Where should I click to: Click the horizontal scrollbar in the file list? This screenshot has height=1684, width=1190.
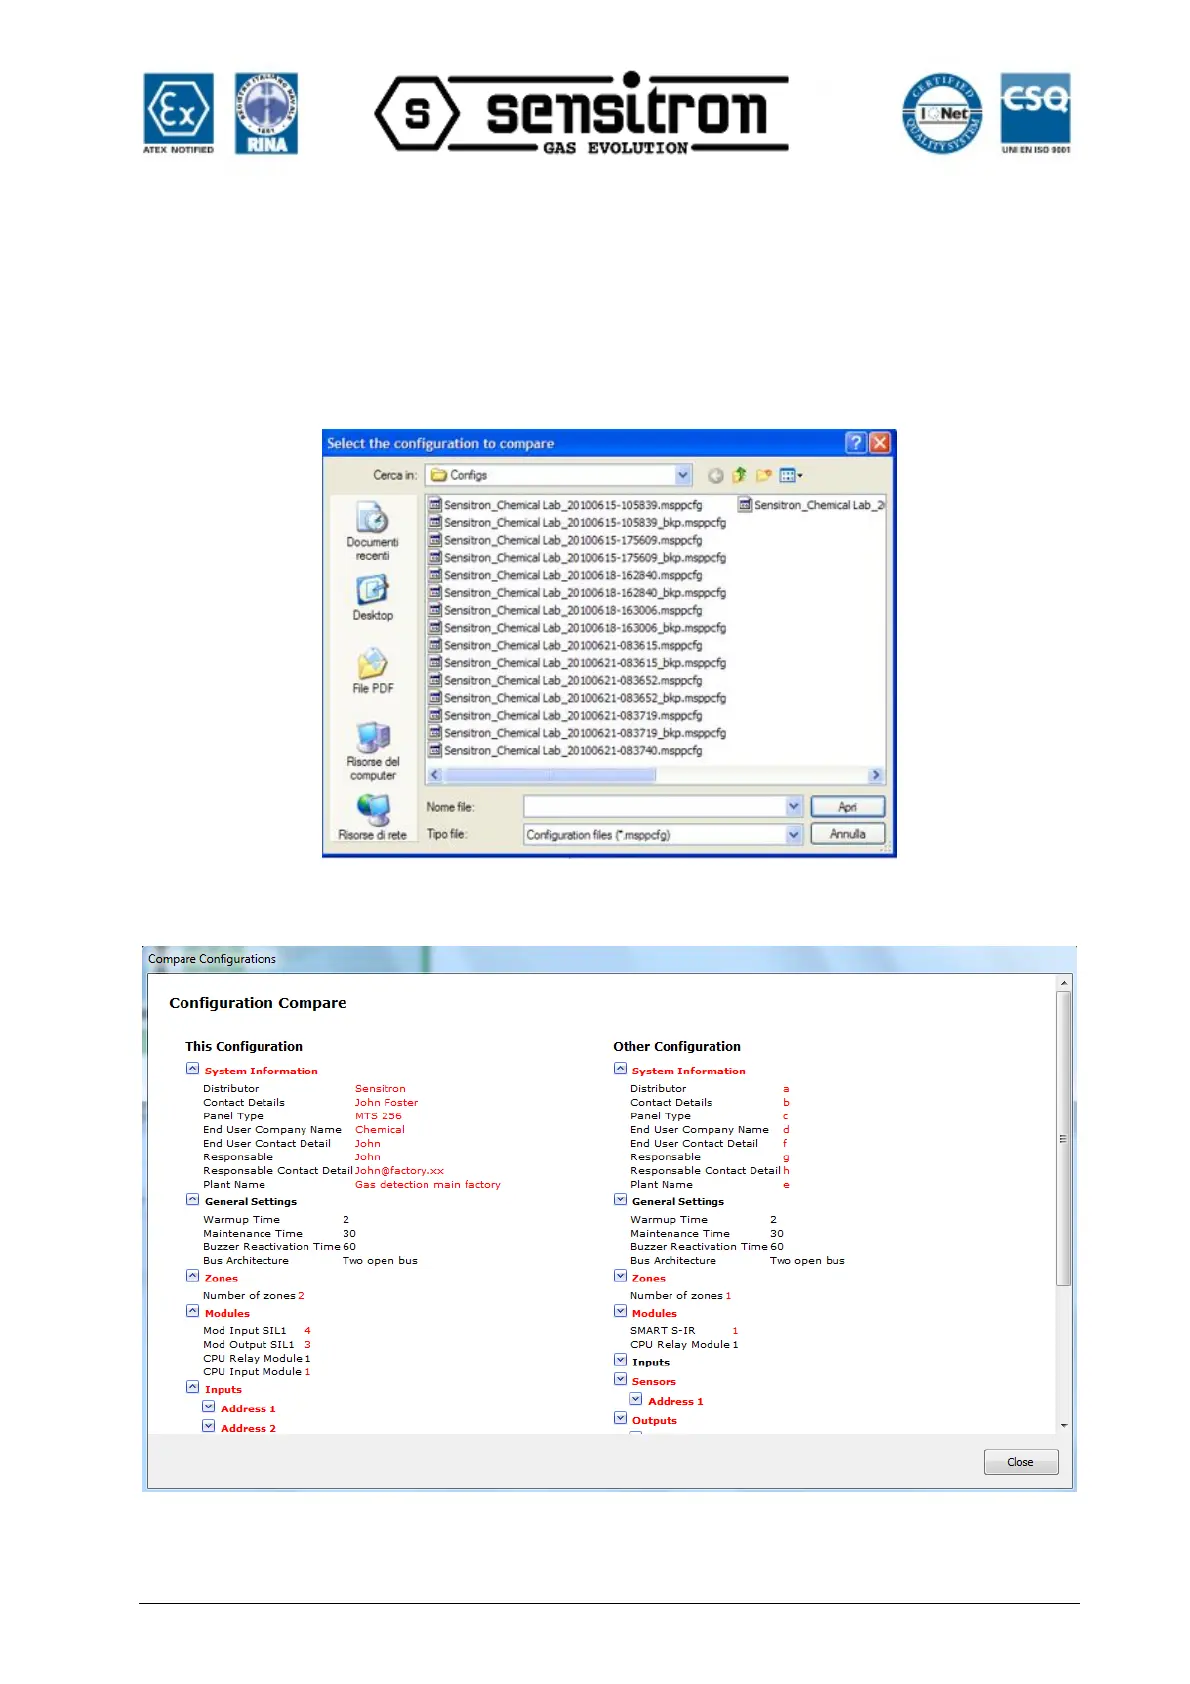coord(550,775)
